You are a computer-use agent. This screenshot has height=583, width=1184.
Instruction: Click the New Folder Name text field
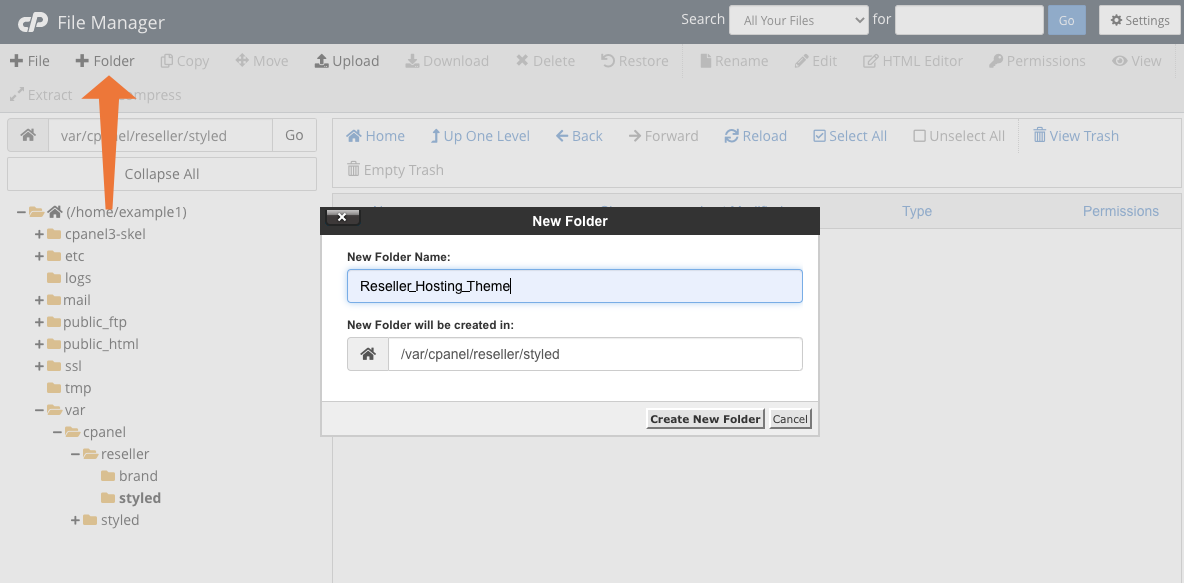point(574,286)
